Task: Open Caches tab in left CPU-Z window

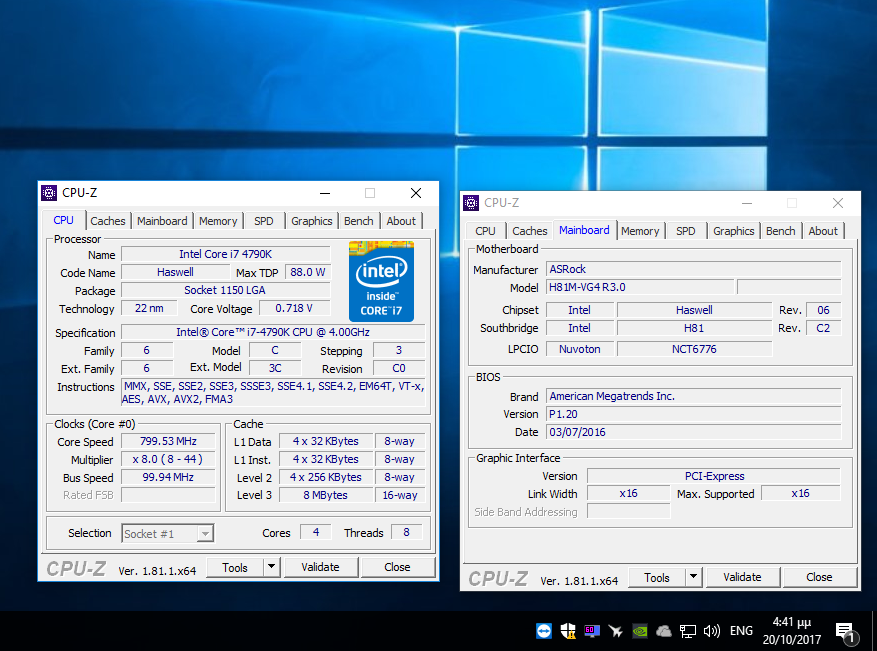Action: pos(107,221)
